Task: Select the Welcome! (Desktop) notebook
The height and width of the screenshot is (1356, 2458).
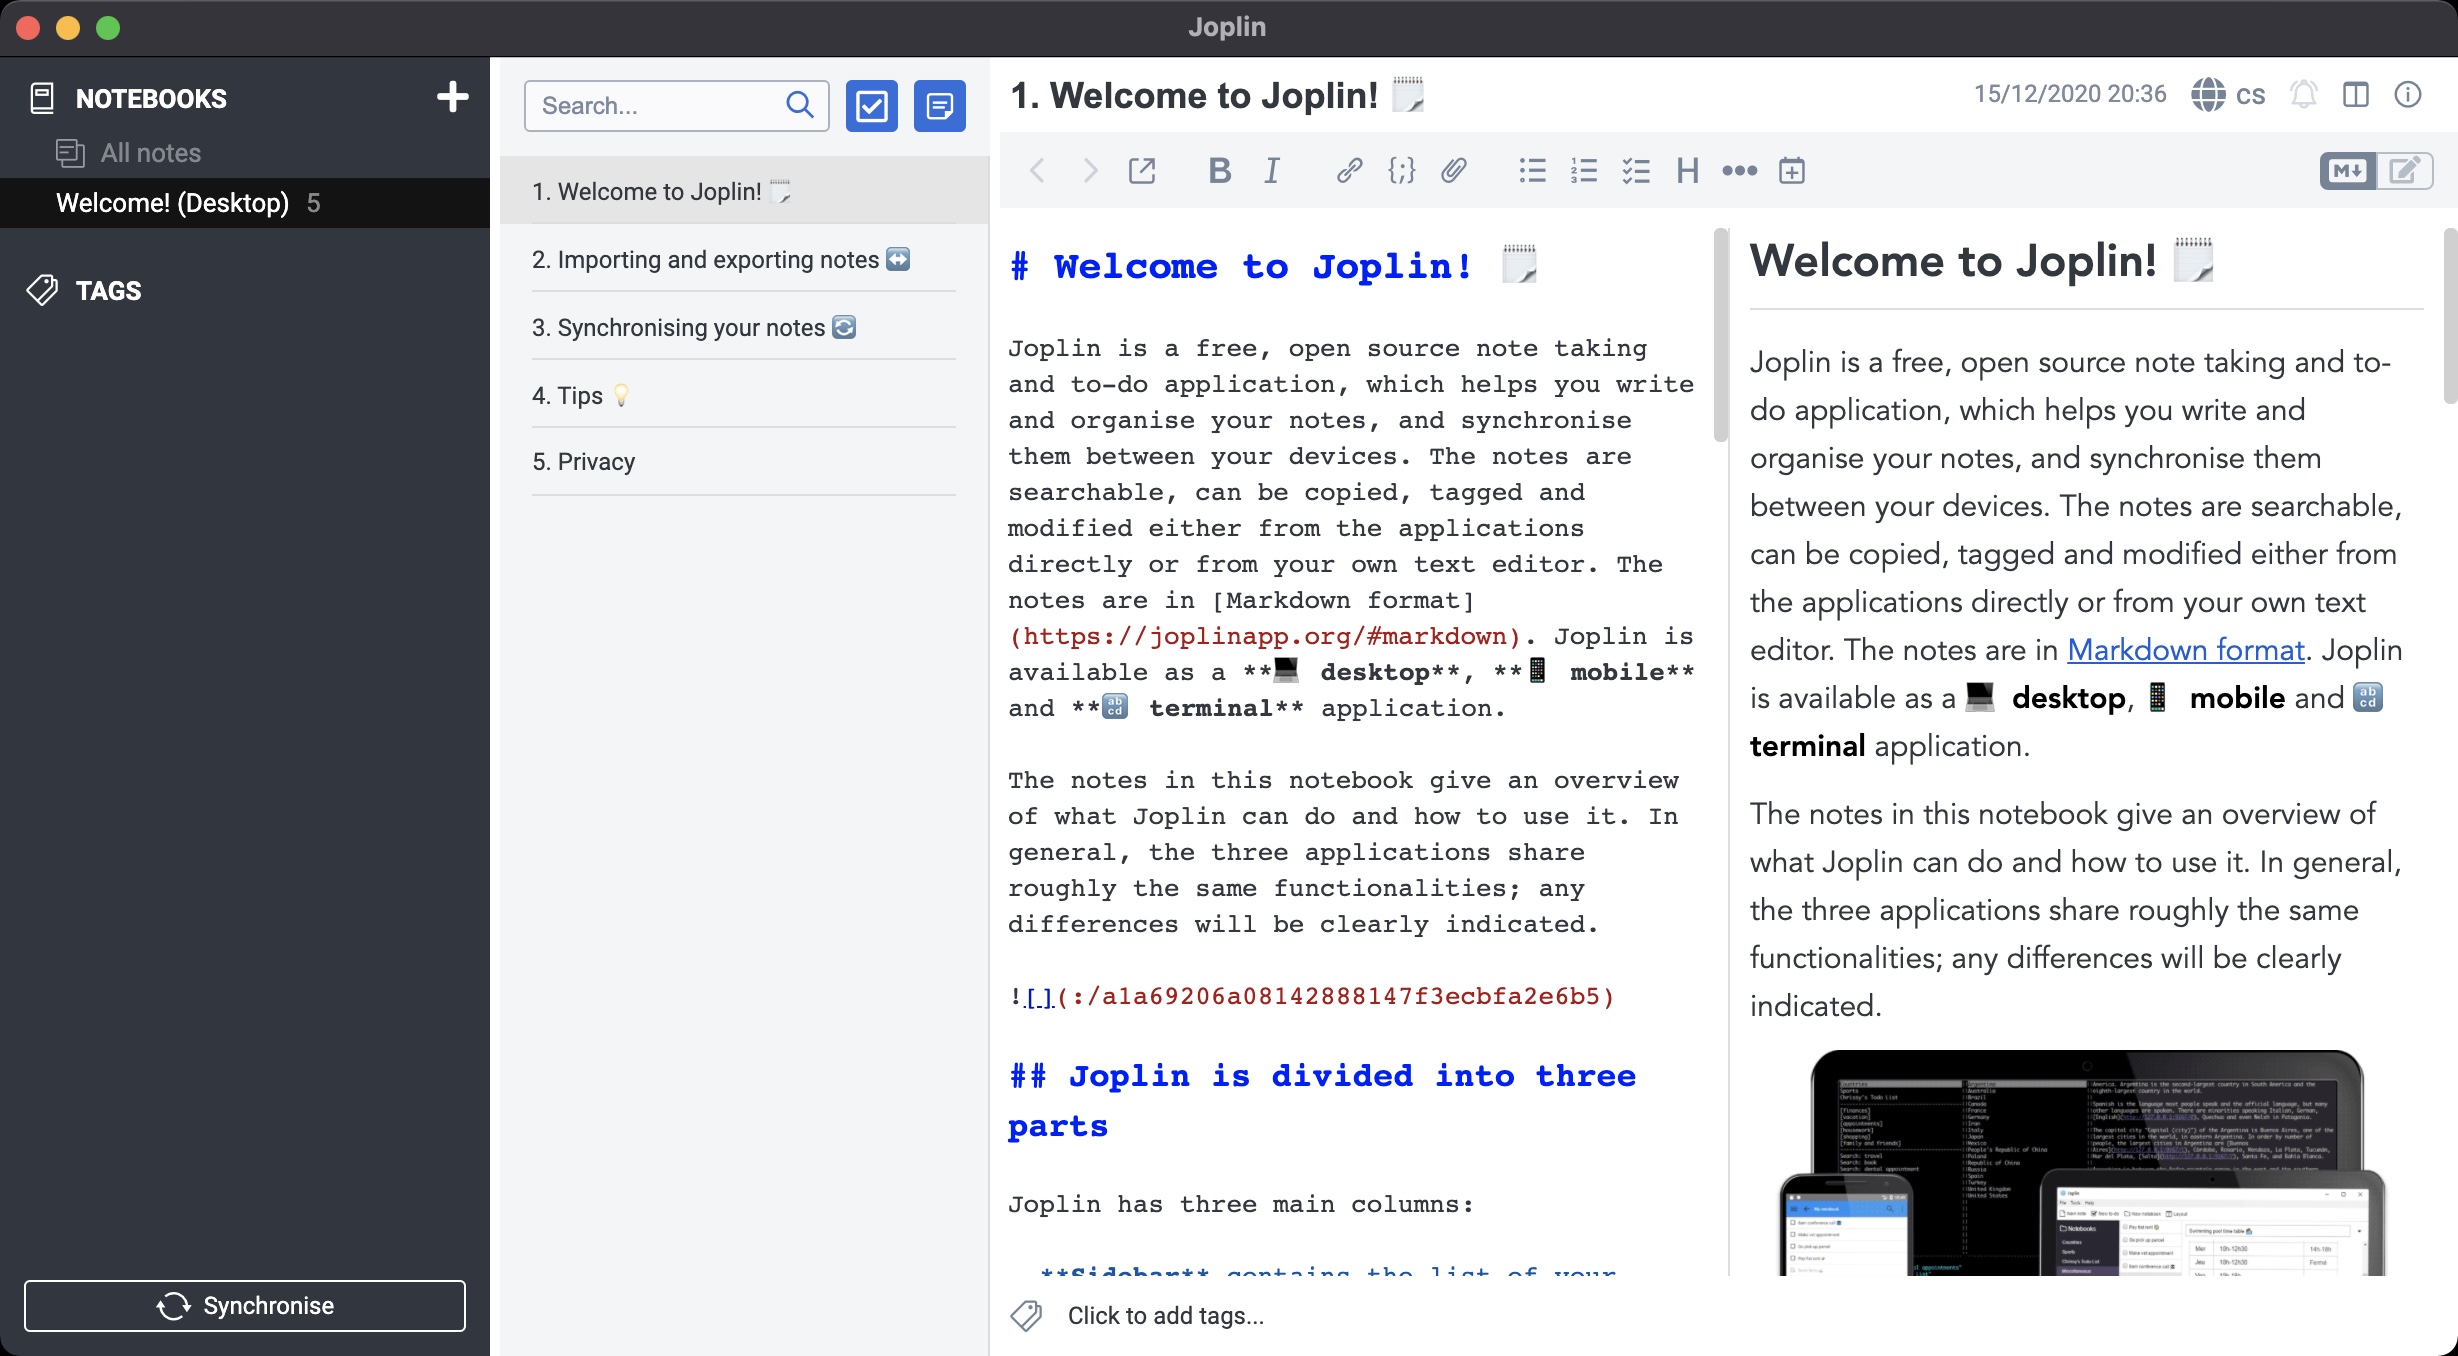Action: tap(172, 203)
